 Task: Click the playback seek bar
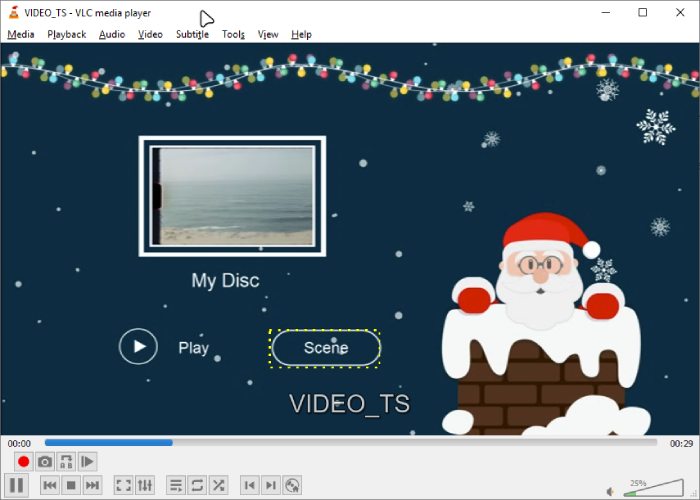(x=351, y=442)
